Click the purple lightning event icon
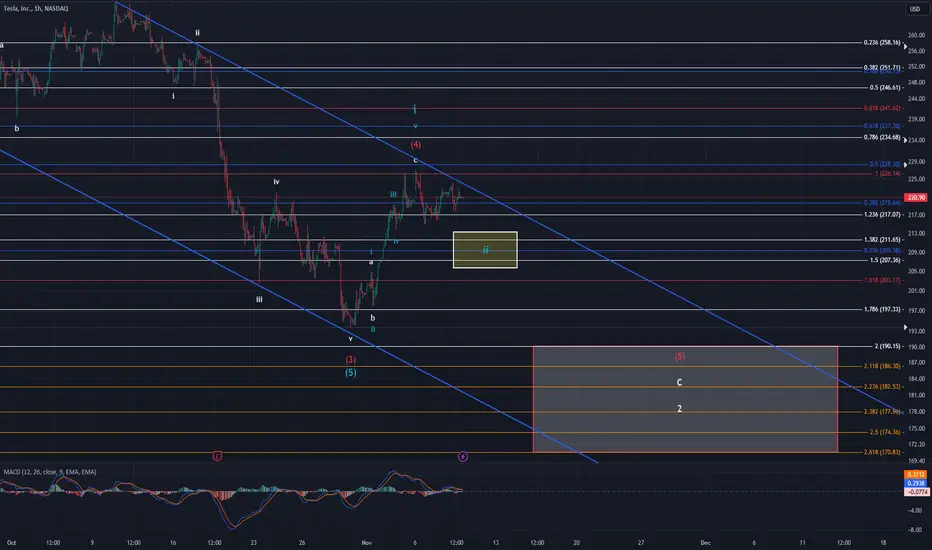The height and width of the screenshot is (550, 932). pos(462,456)
